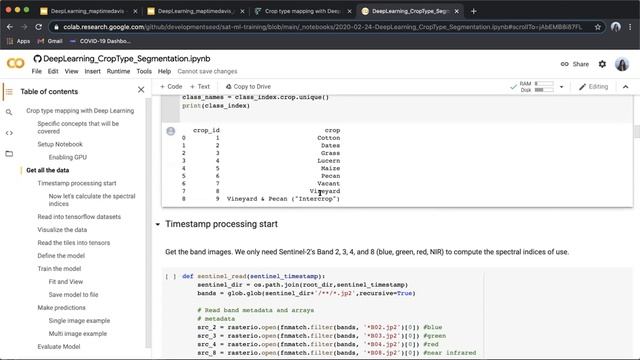Open the runtime connection dropdown arrow
This screenshot has height=360, width=640.
pyautogui.click(x=562, y=87)
